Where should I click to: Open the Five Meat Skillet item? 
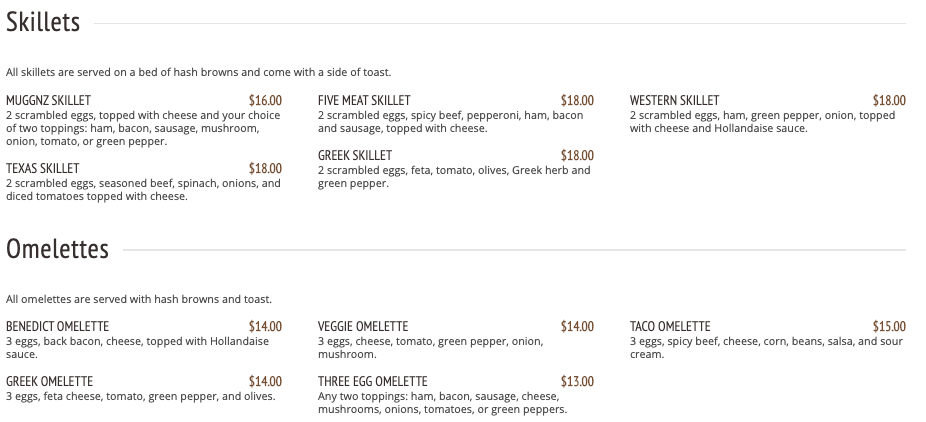pos(364,101)
